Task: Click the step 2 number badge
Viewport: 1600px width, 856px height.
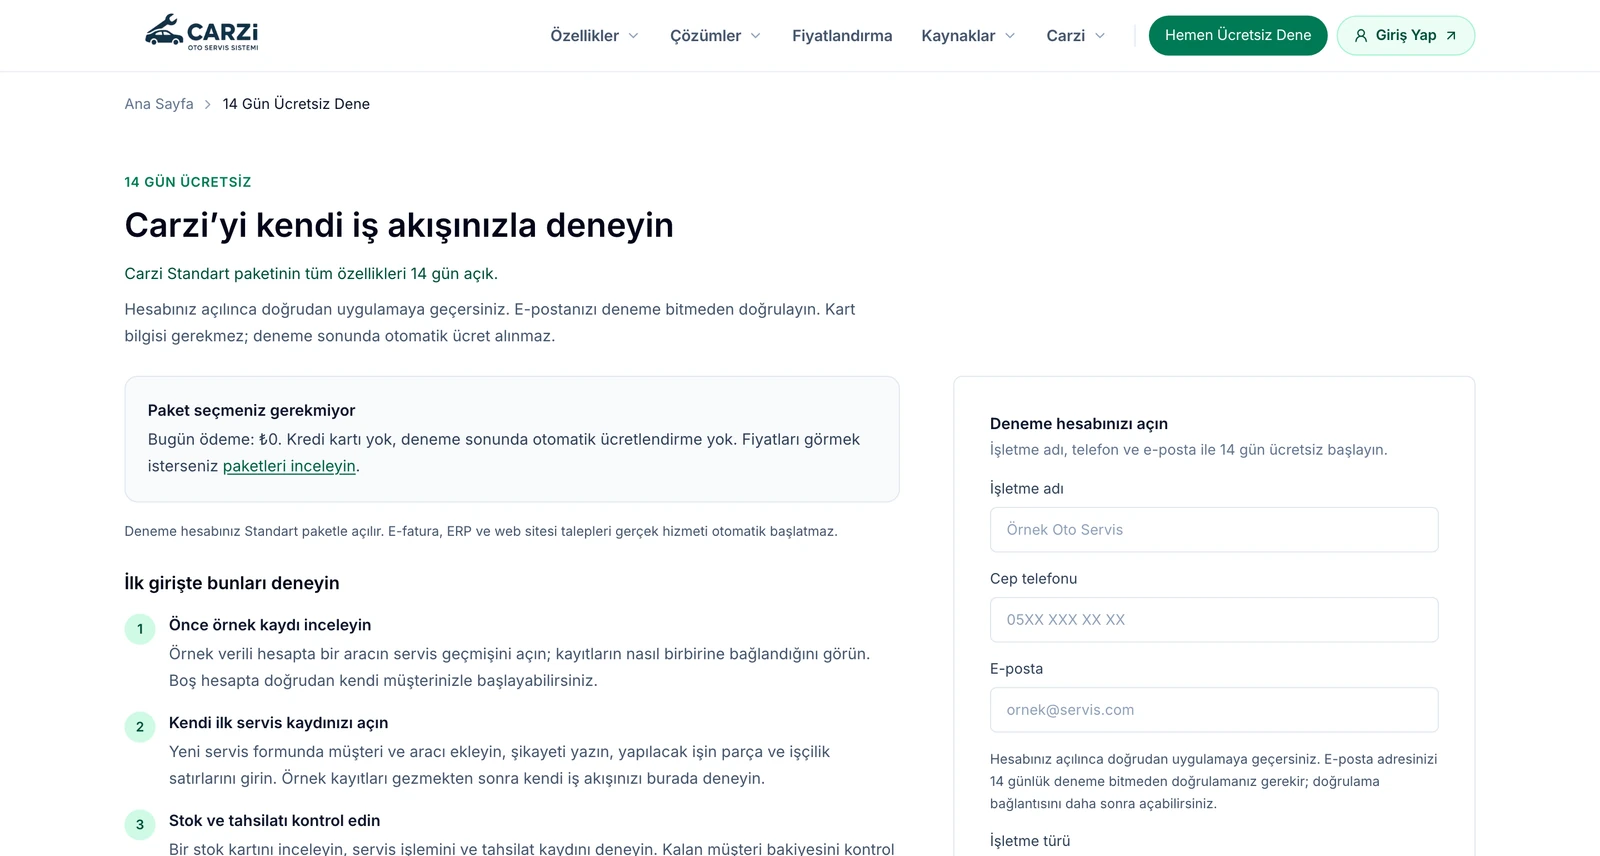Action: 140,727
